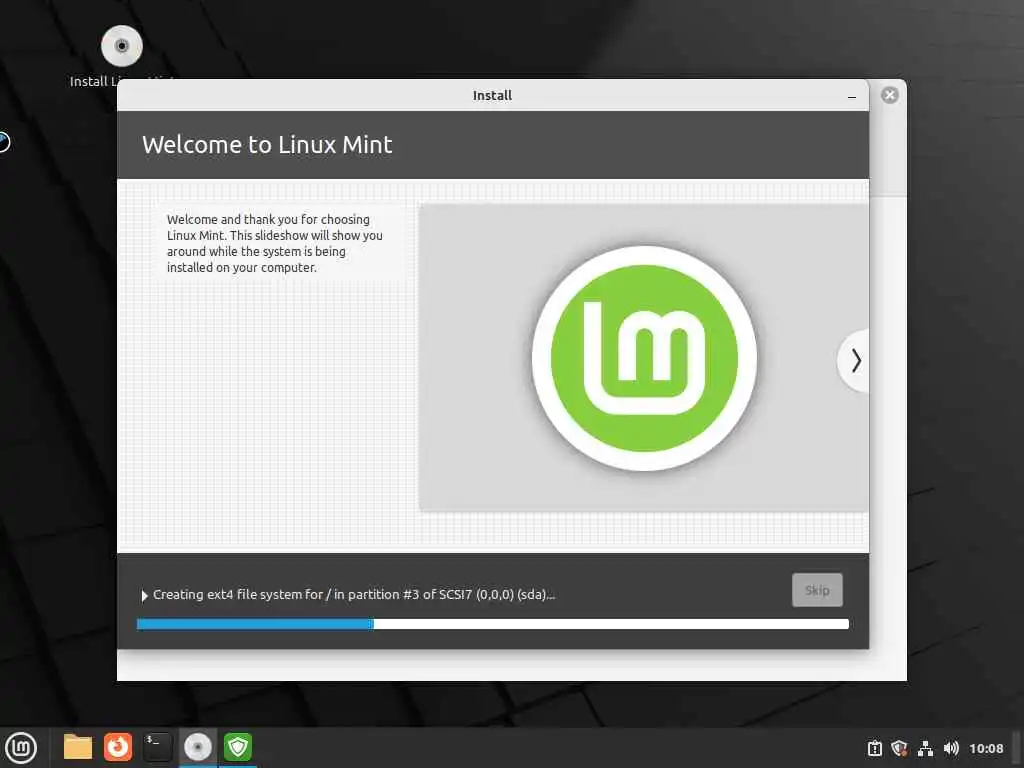Viewport: 1024px width, 768px height.
Task: Close the background window with X button
Action: [x=889, y=95]
